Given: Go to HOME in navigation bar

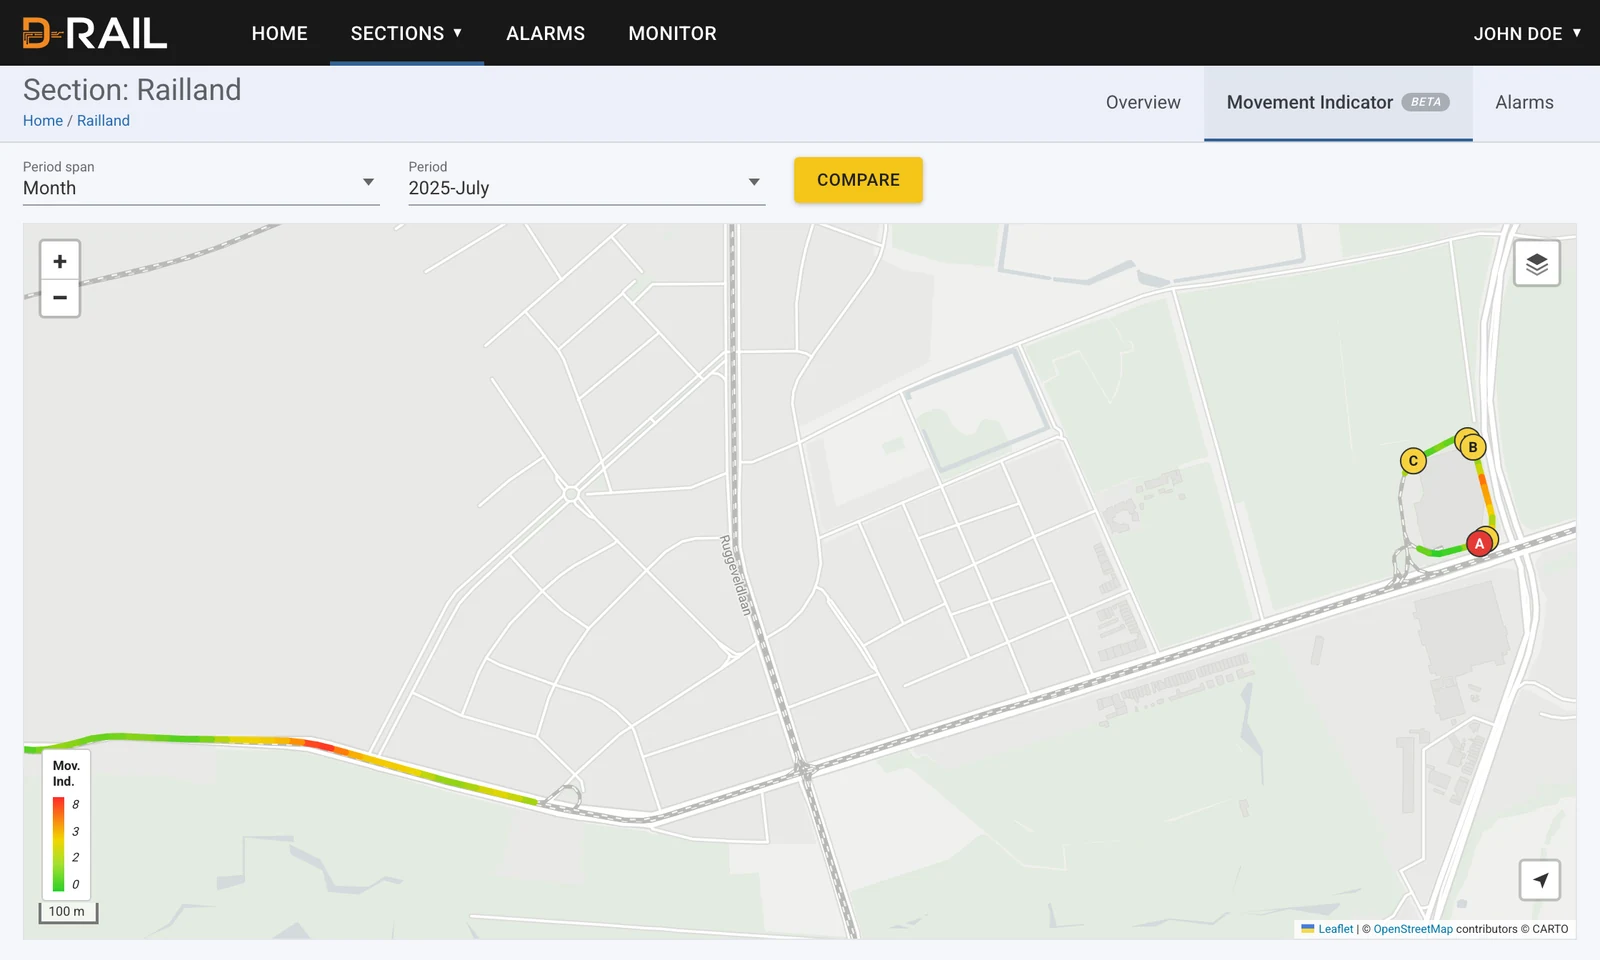Looking at the screenshot, I should pyautogui.click(x=280, y=33).
